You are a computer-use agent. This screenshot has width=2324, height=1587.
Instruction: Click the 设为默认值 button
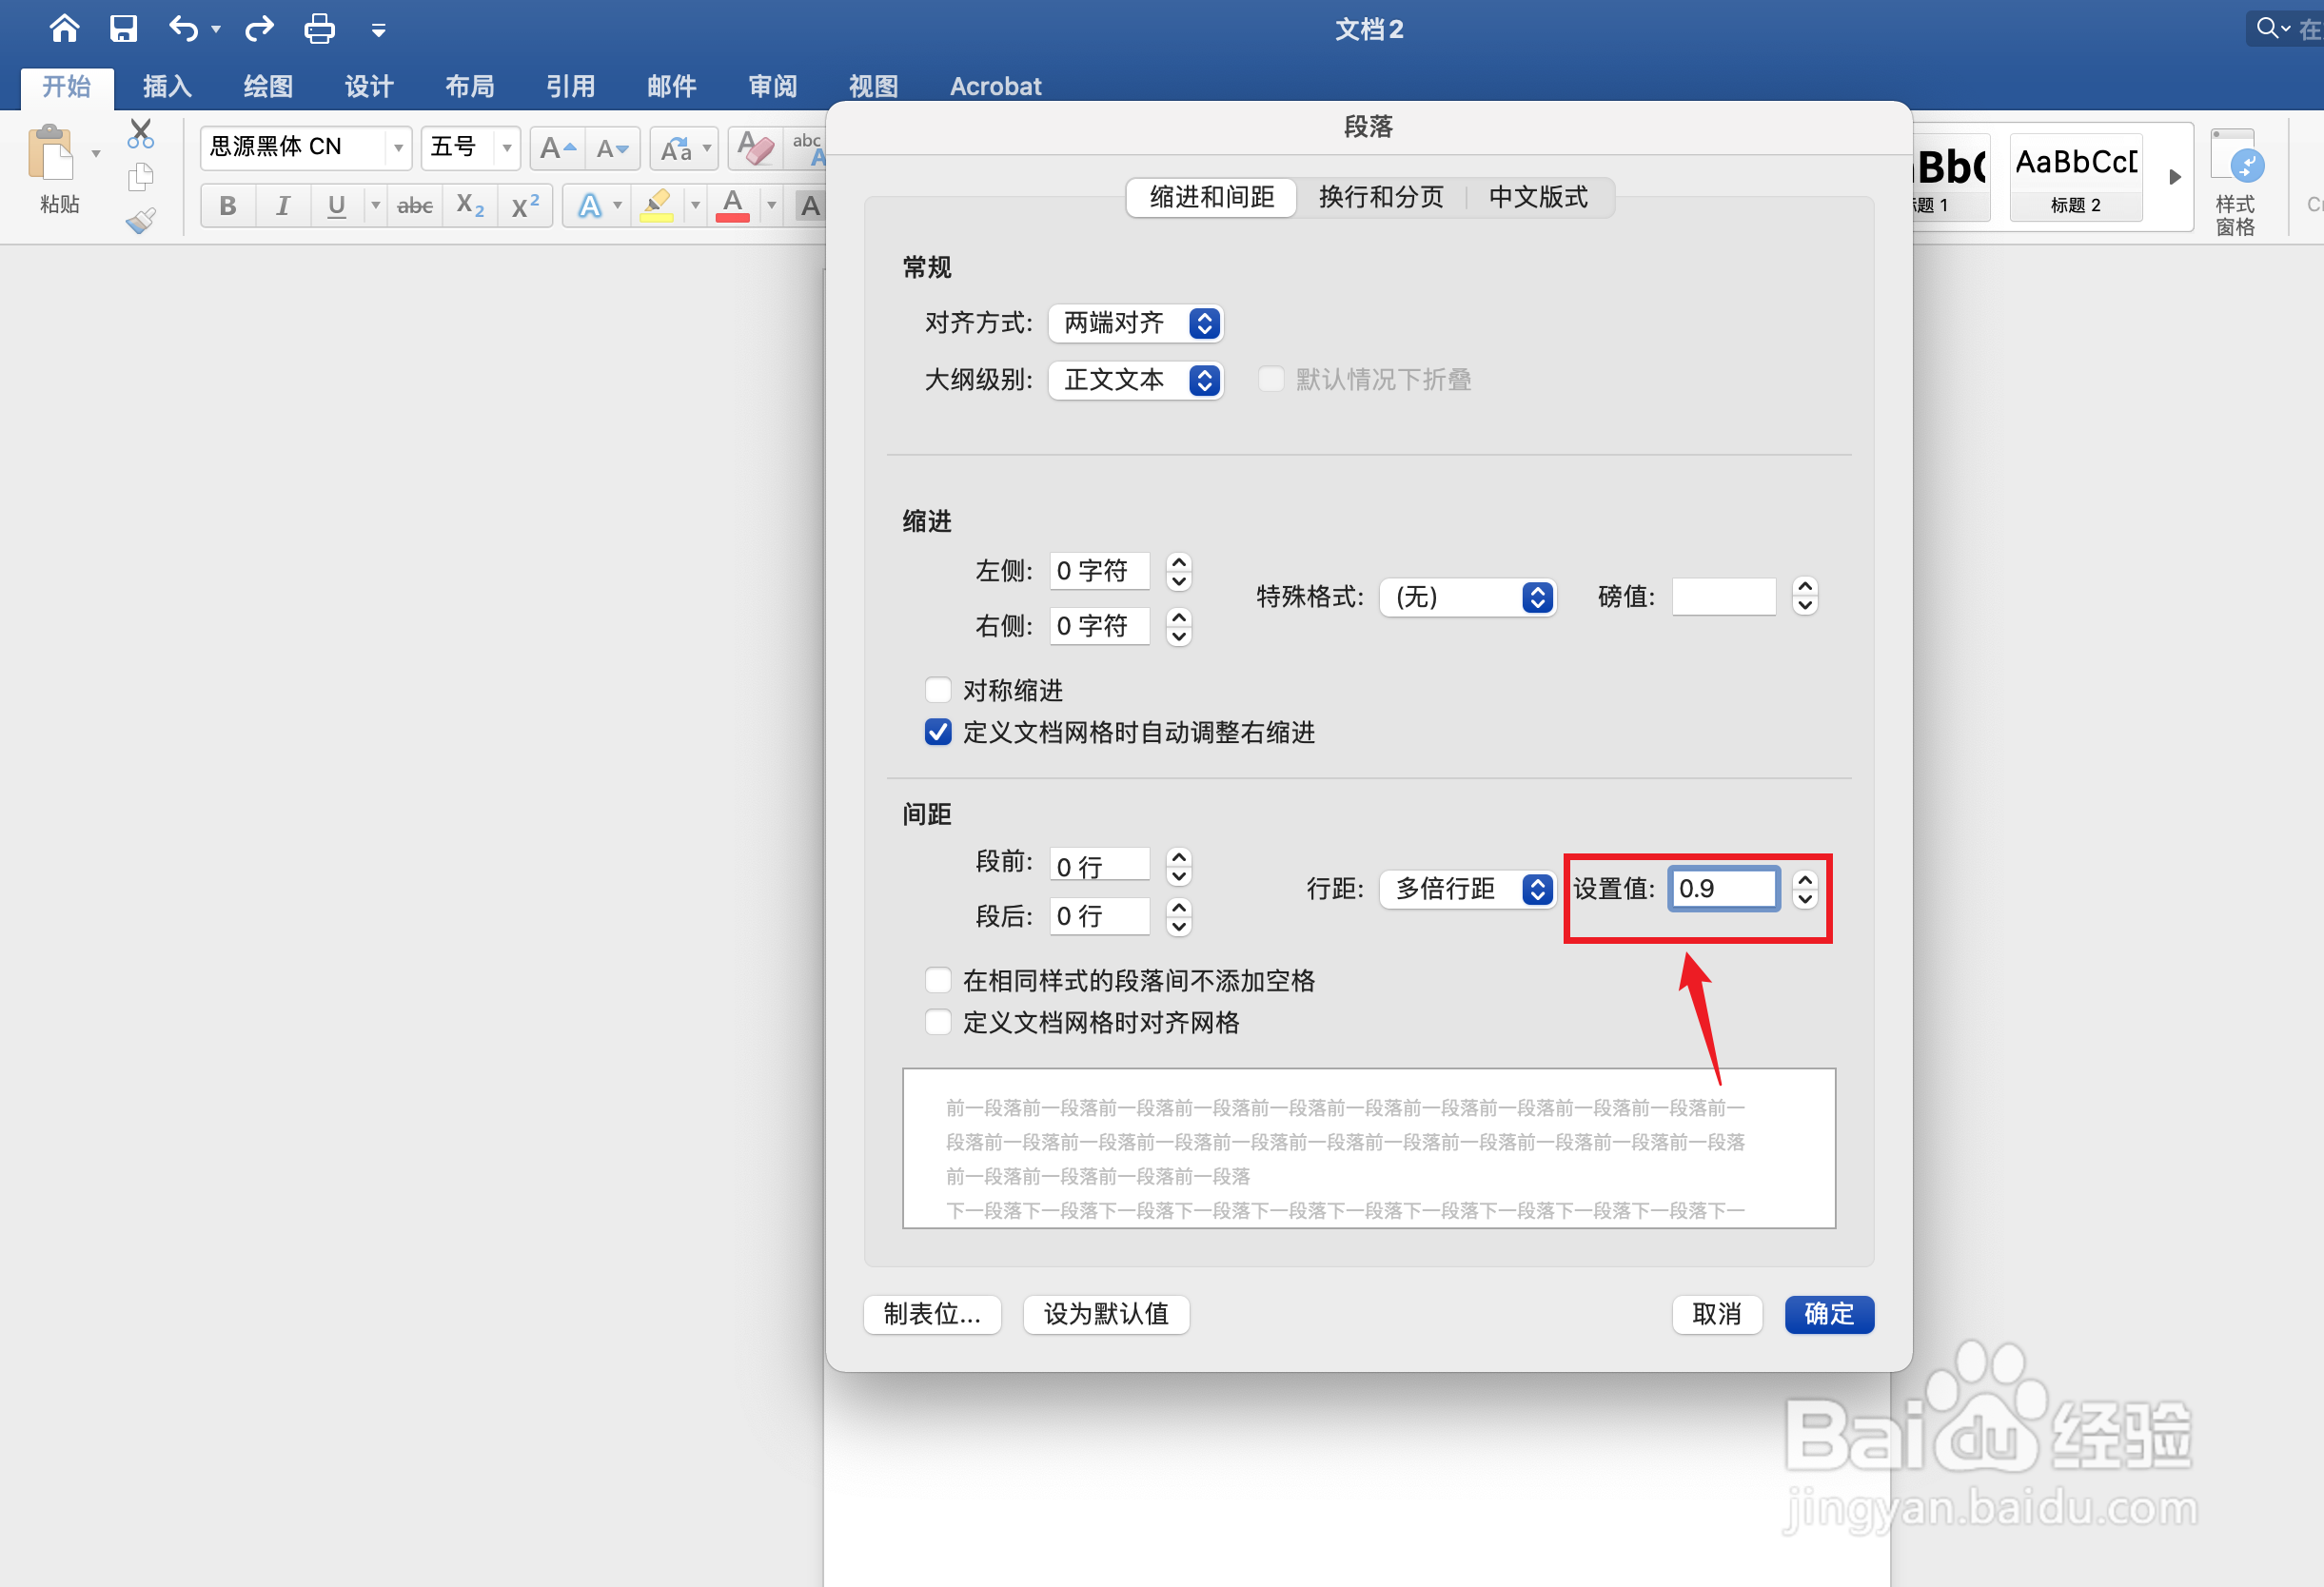[x=1106, y=1313]
